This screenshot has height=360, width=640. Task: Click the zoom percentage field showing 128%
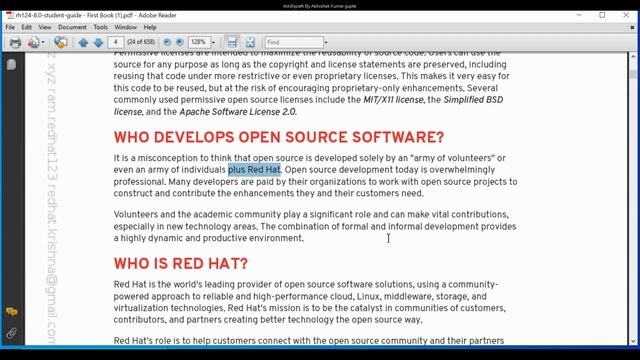[199, 42]
